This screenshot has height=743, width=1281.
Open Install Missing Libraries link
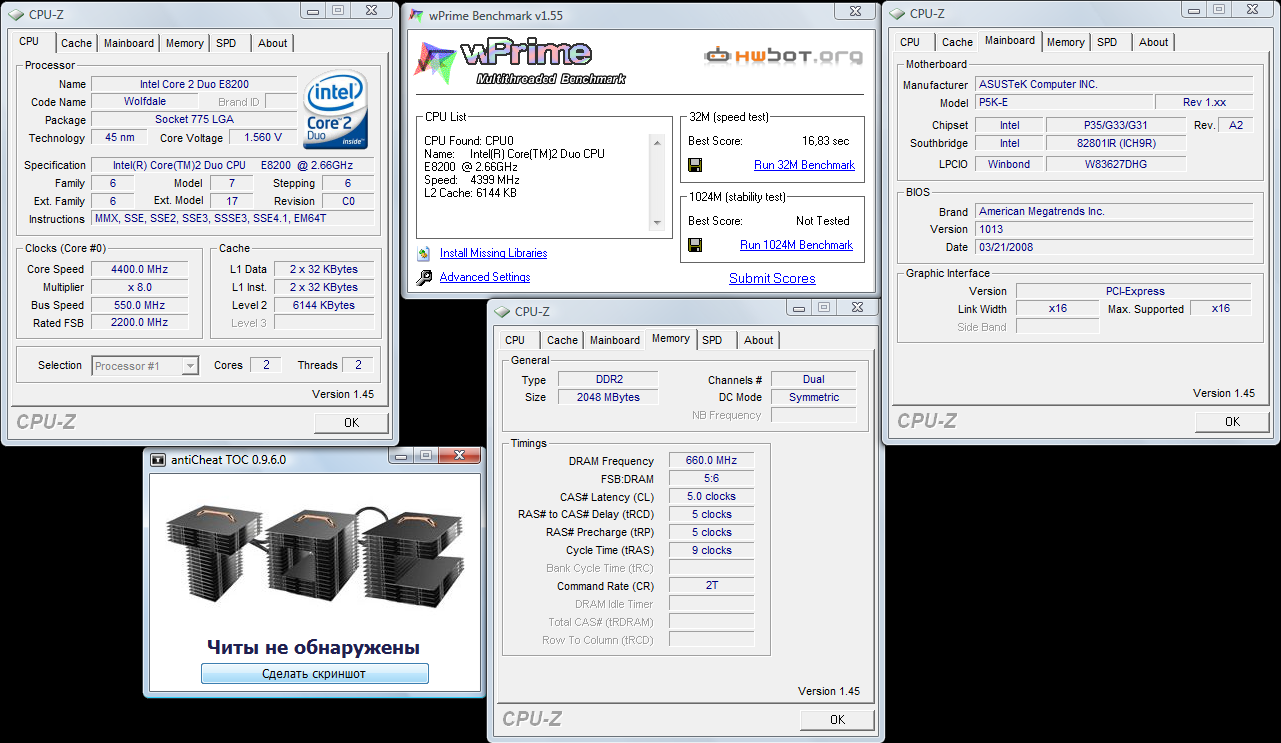coord(493,254)
